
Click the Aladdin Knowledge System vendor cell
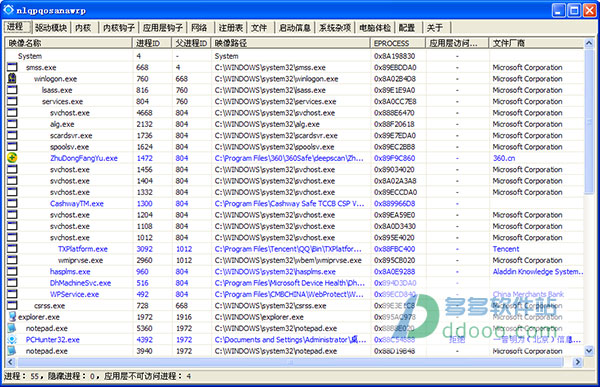(538, 272)
